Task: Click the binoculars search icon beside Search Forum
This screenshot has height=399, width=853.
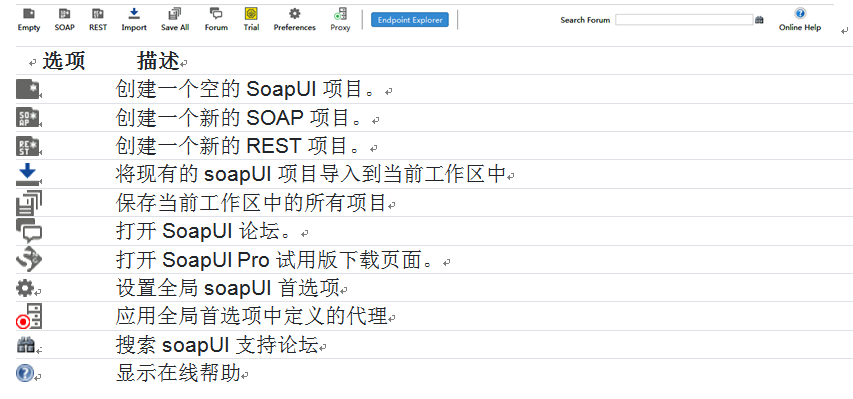Action: pyautogui.click(x=759, y=20)
